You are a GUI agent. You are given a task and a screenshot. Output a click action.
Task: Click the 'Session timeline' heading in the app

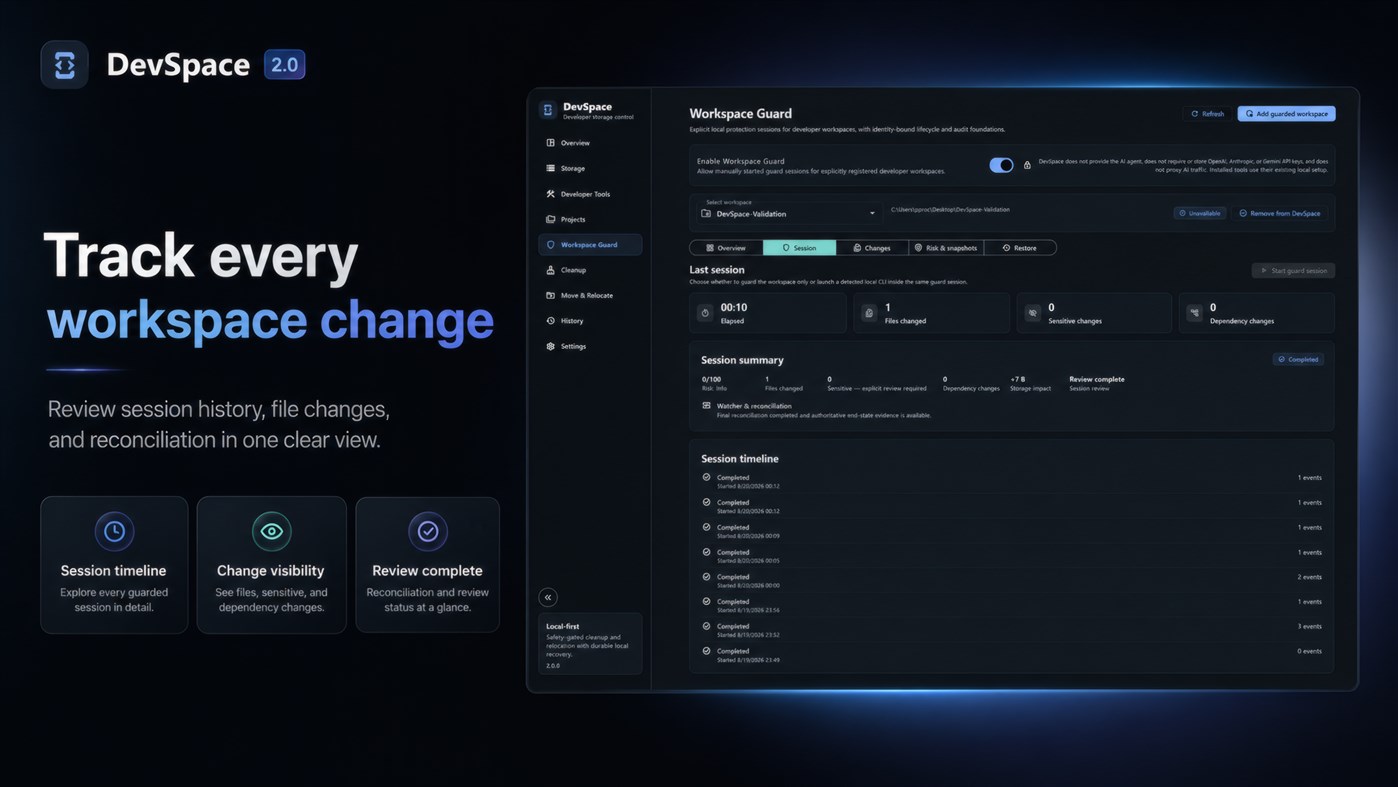(740, 459)
